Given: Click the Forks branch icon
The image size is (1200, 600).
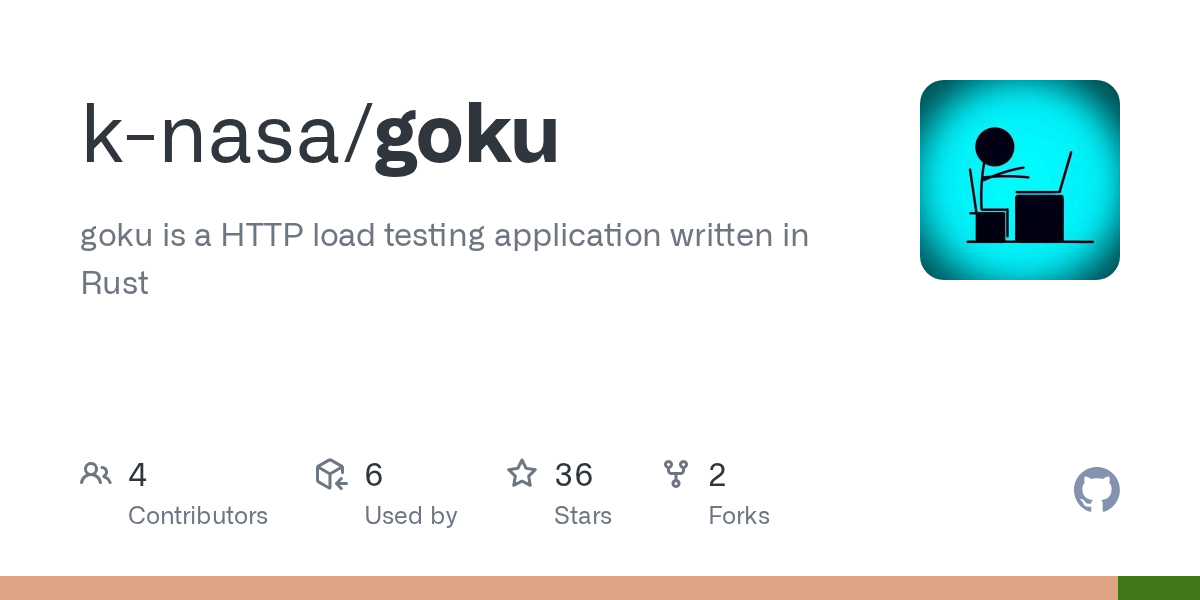Looking at the screenshot, I should [x=676, y=474].
